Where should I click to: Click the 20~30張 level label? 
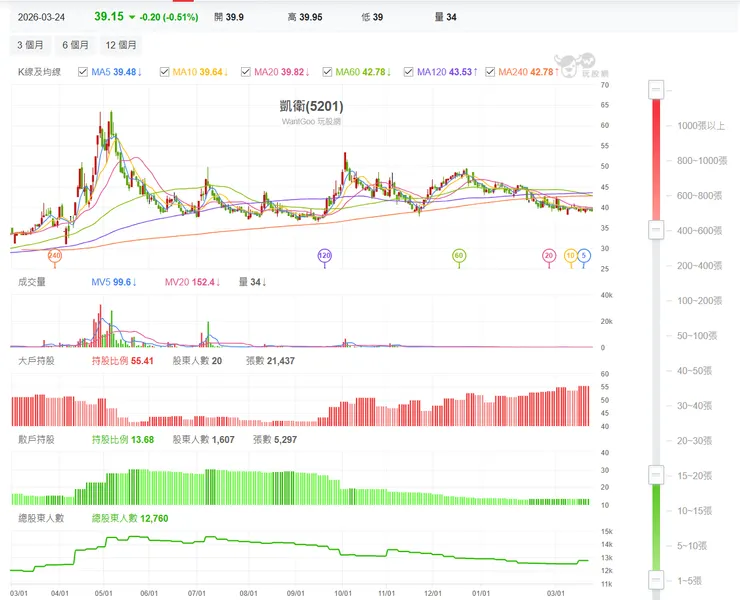click(x=694, y=440)
